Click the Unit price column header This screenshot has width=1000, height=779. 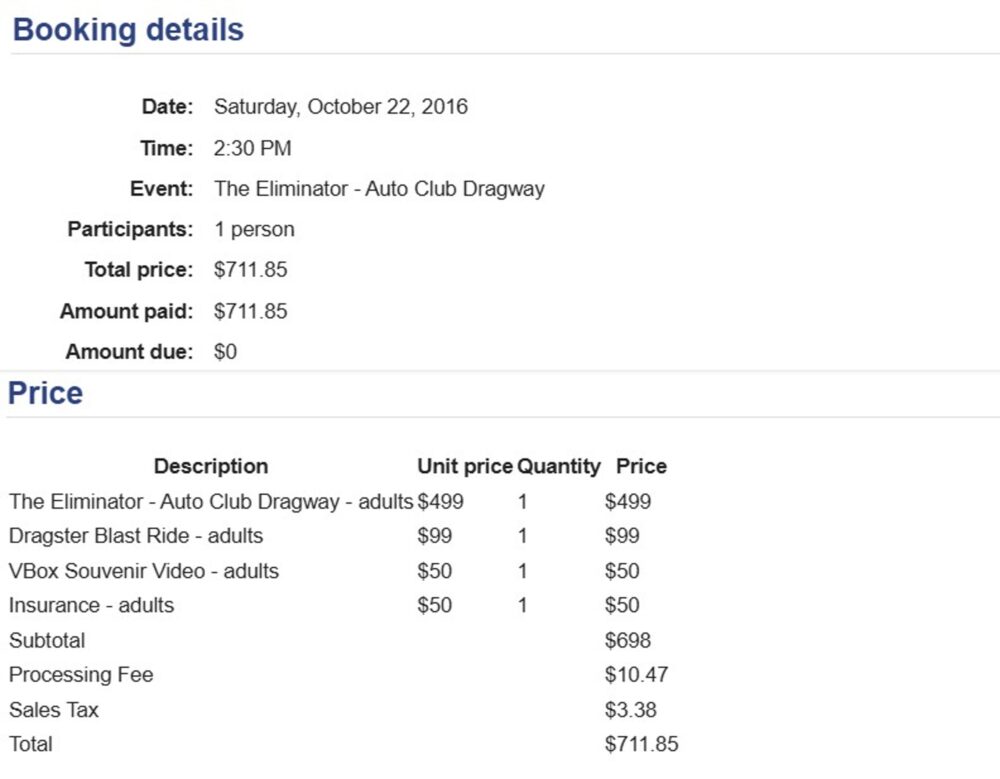coord(464,466)
